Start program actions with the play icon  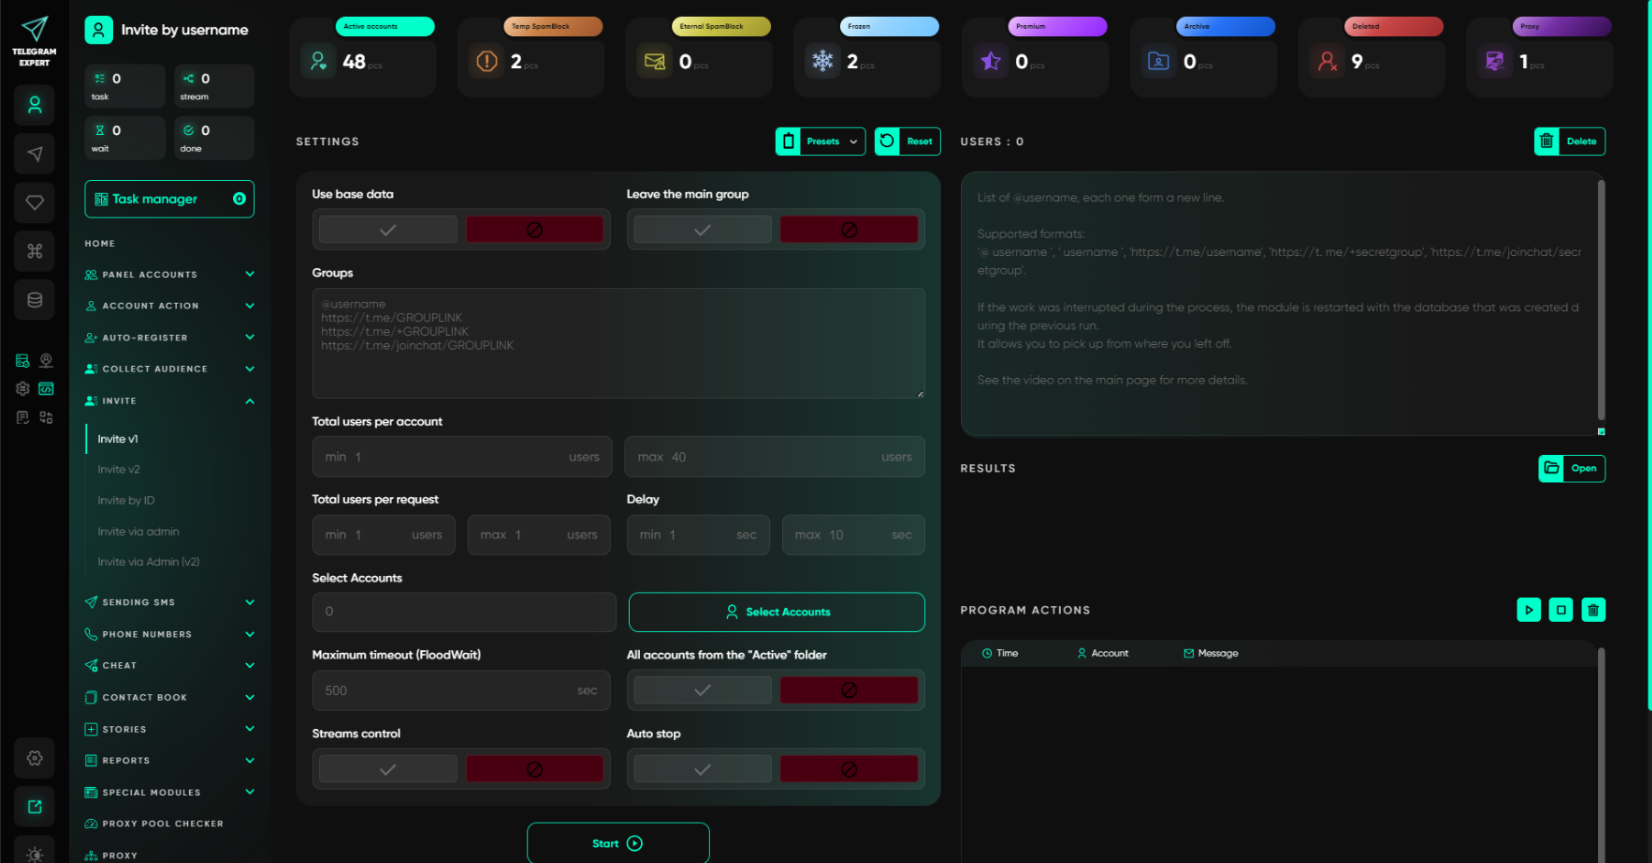pyautogui.click(x=1529, y=609)
